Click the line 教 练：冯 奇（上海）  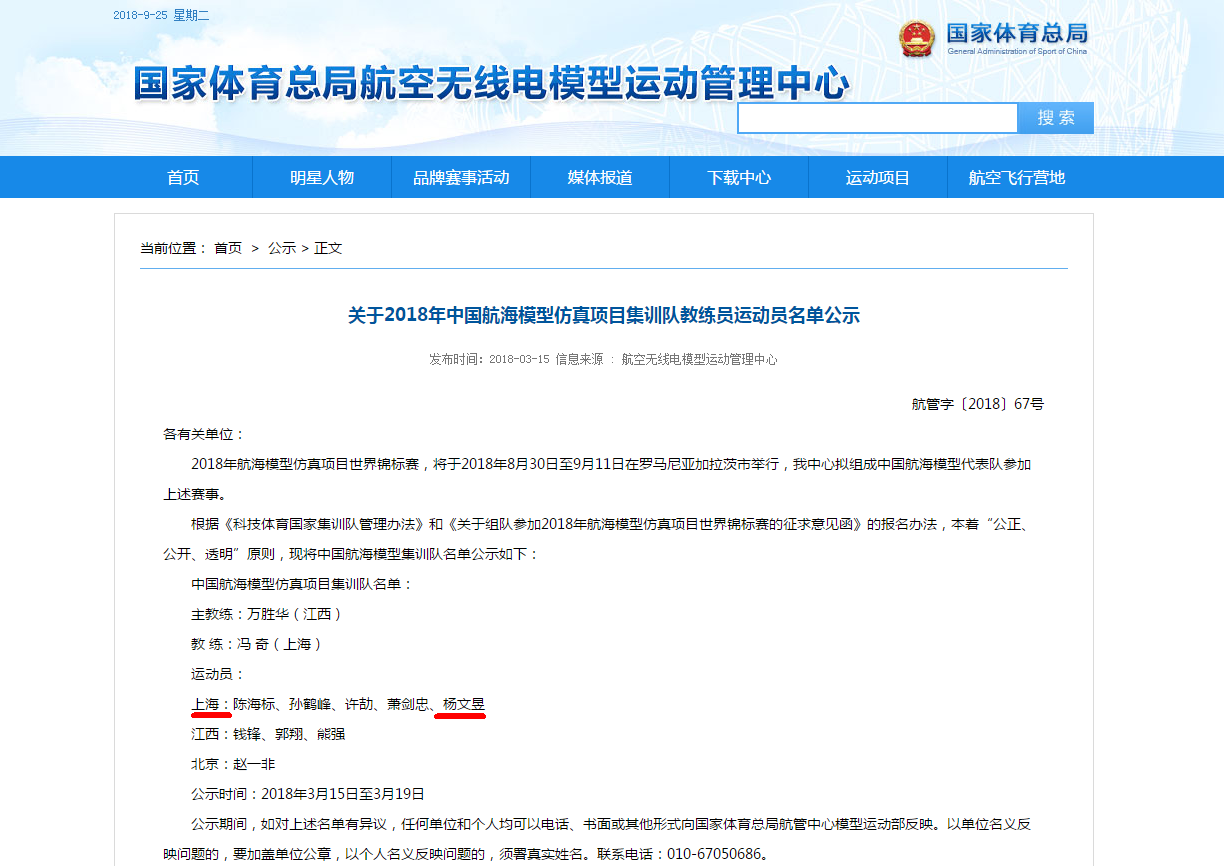pos(257,644)
